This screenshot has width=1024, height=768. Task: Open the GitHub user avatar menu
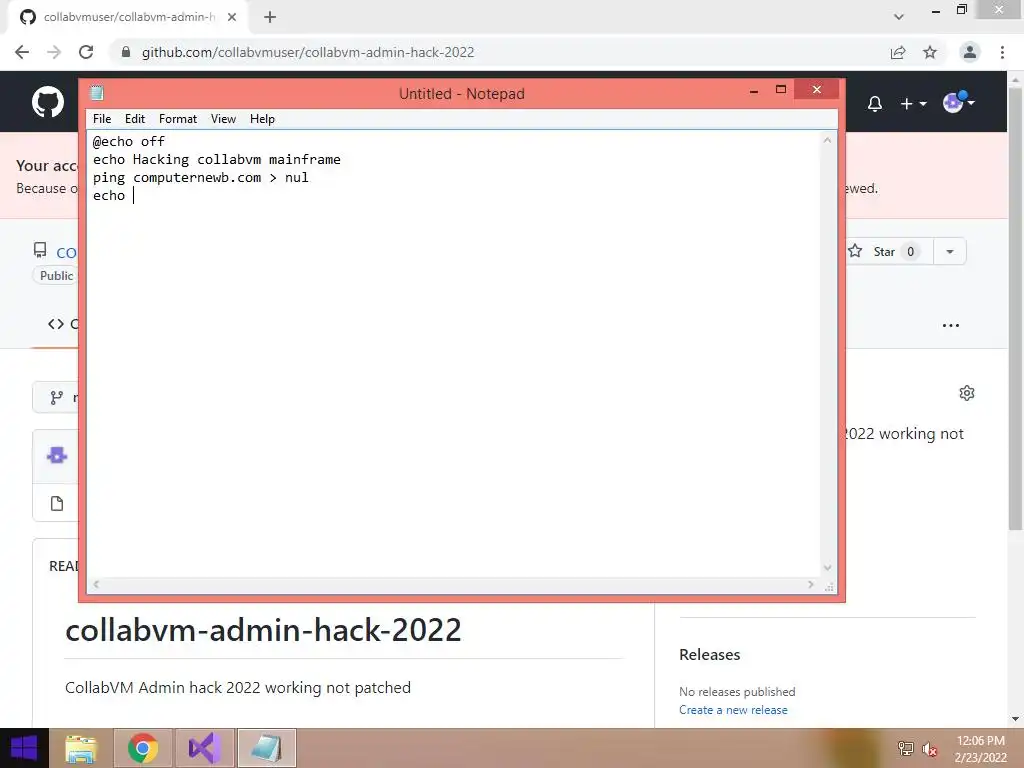click(958, 102)
